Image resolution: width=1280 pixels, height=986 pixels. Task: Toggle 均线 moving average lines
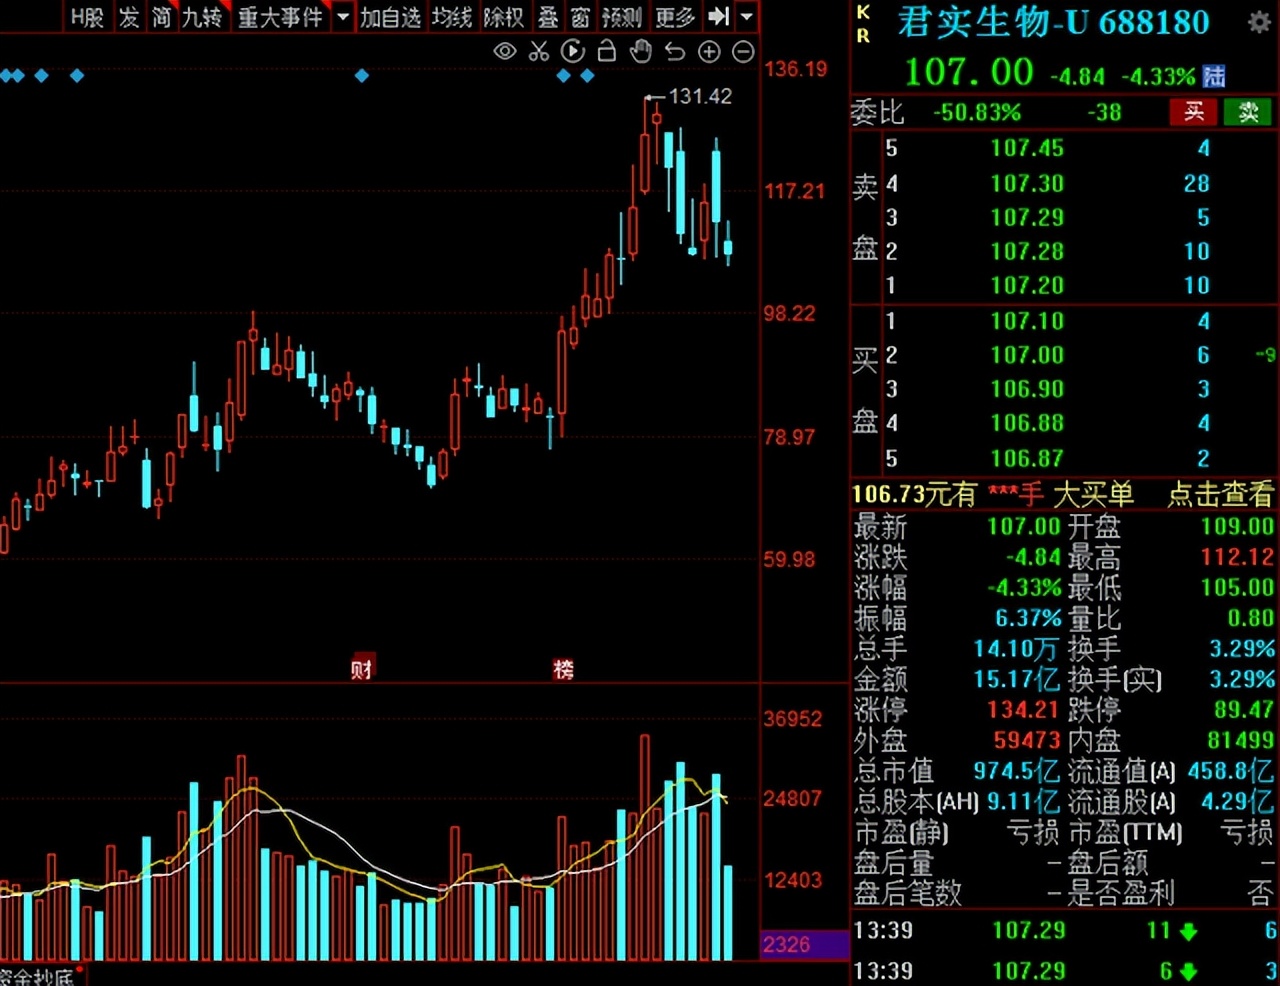452,17
